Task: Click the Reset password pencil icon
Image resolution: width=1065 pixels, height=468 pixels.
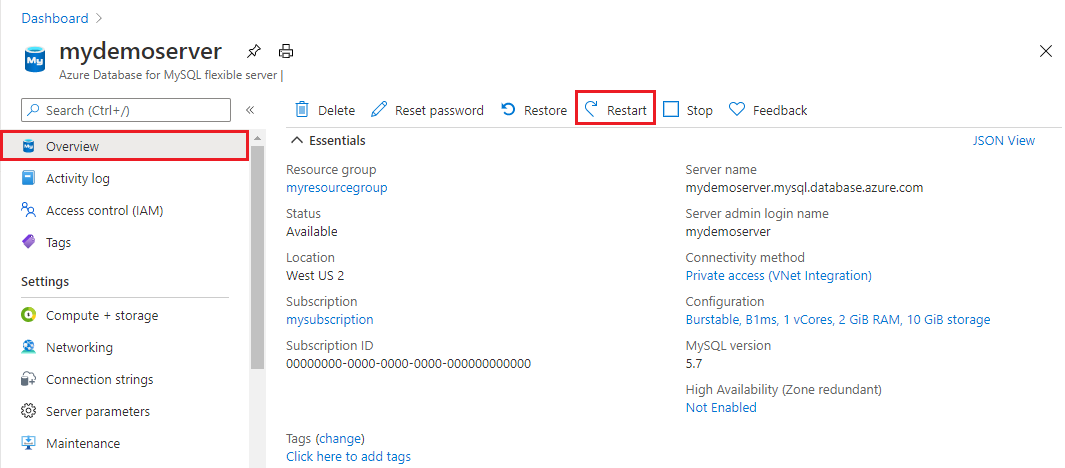Action: pos(379,110)
